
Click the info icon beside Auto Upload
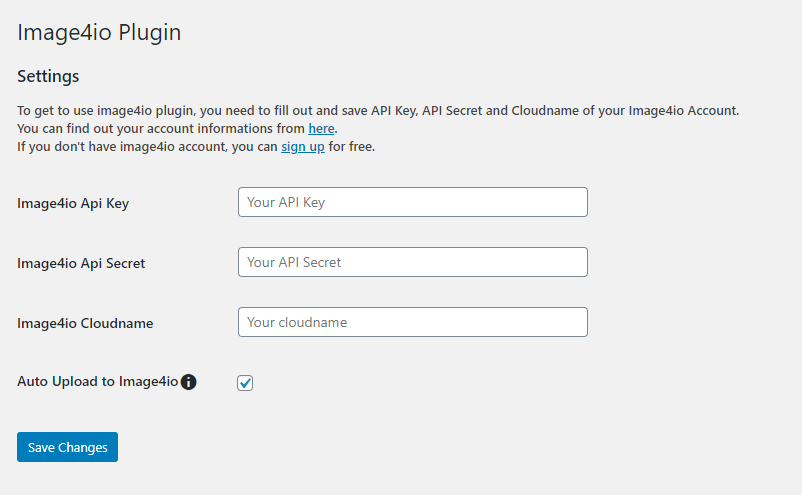(188, 381)
